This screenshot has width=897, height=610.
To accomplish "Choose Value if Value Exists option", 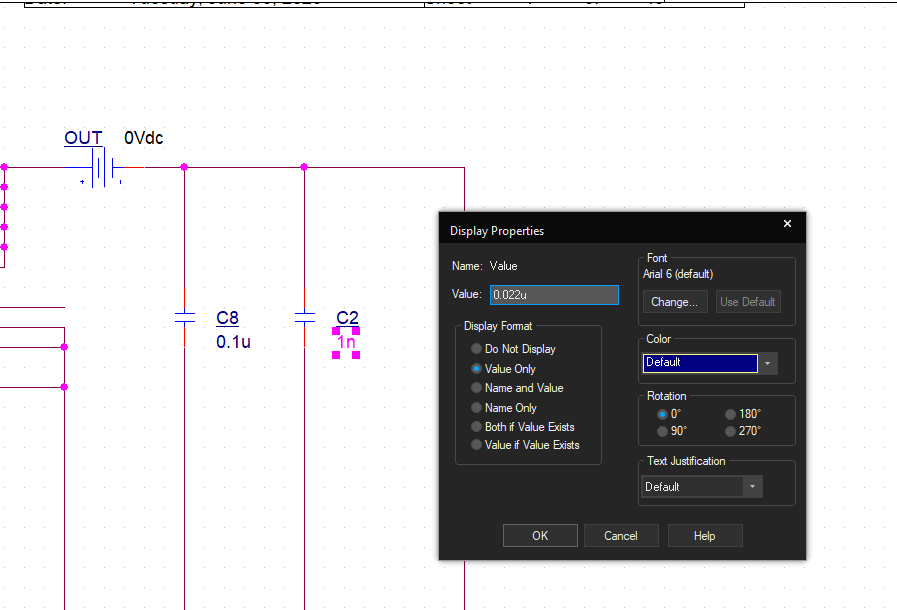I will point(477,445).
